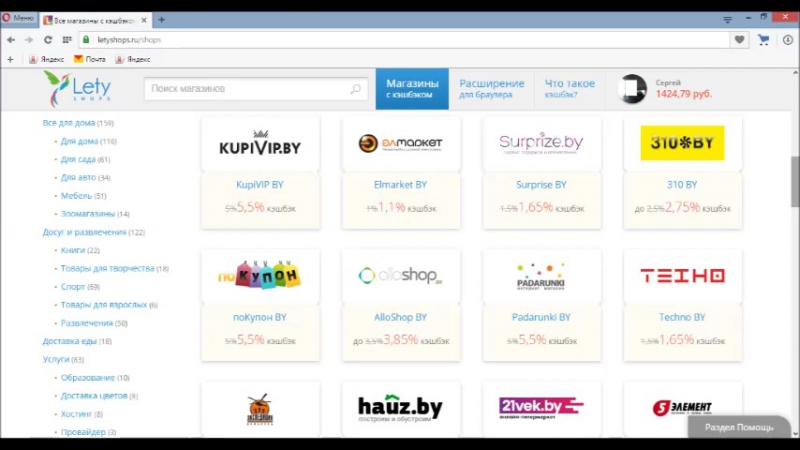Open a new tab with plus button
The image size is (800, 450).
click(161, 20)
